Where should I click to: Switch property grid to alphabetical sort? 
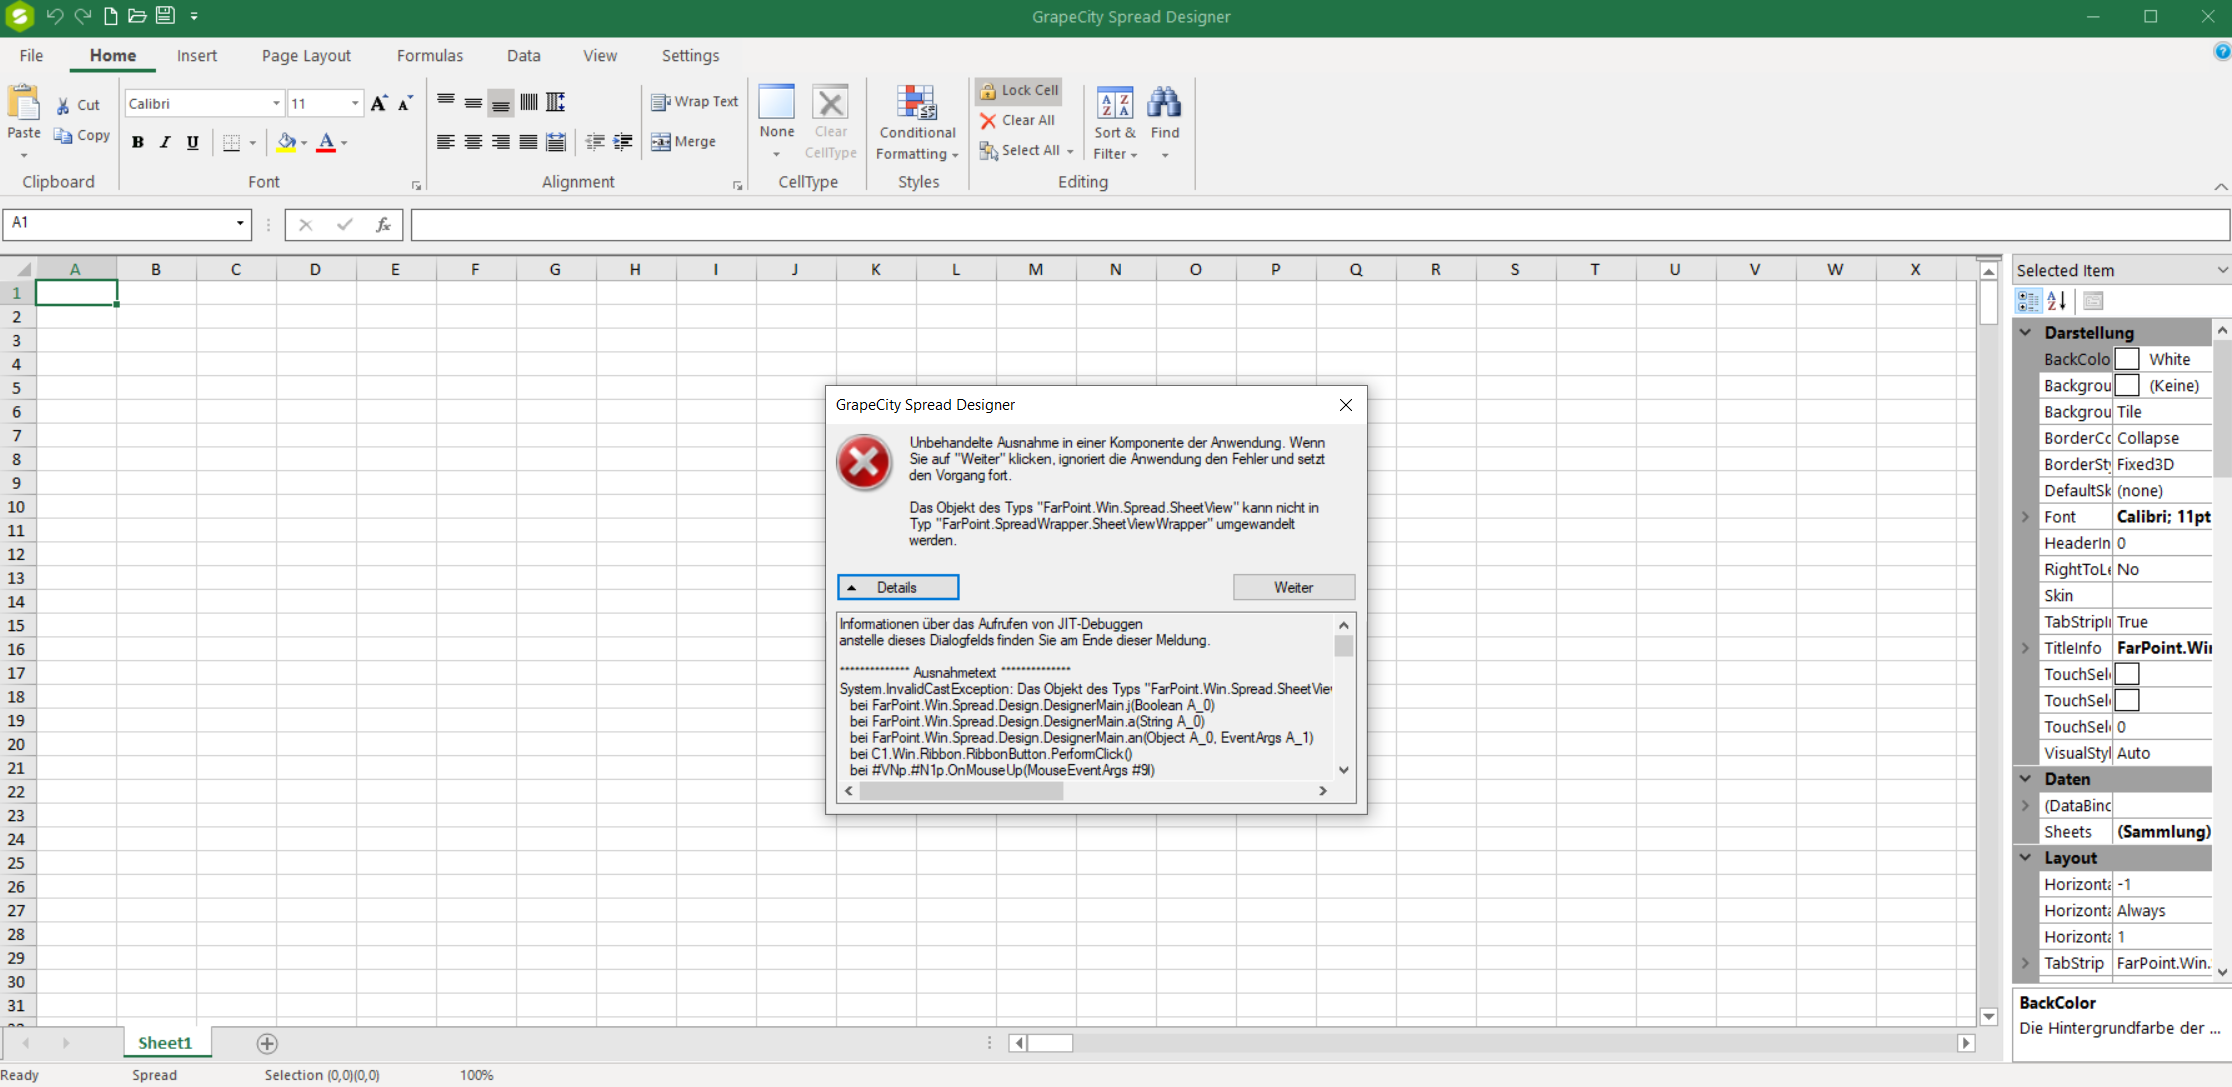2056,300
